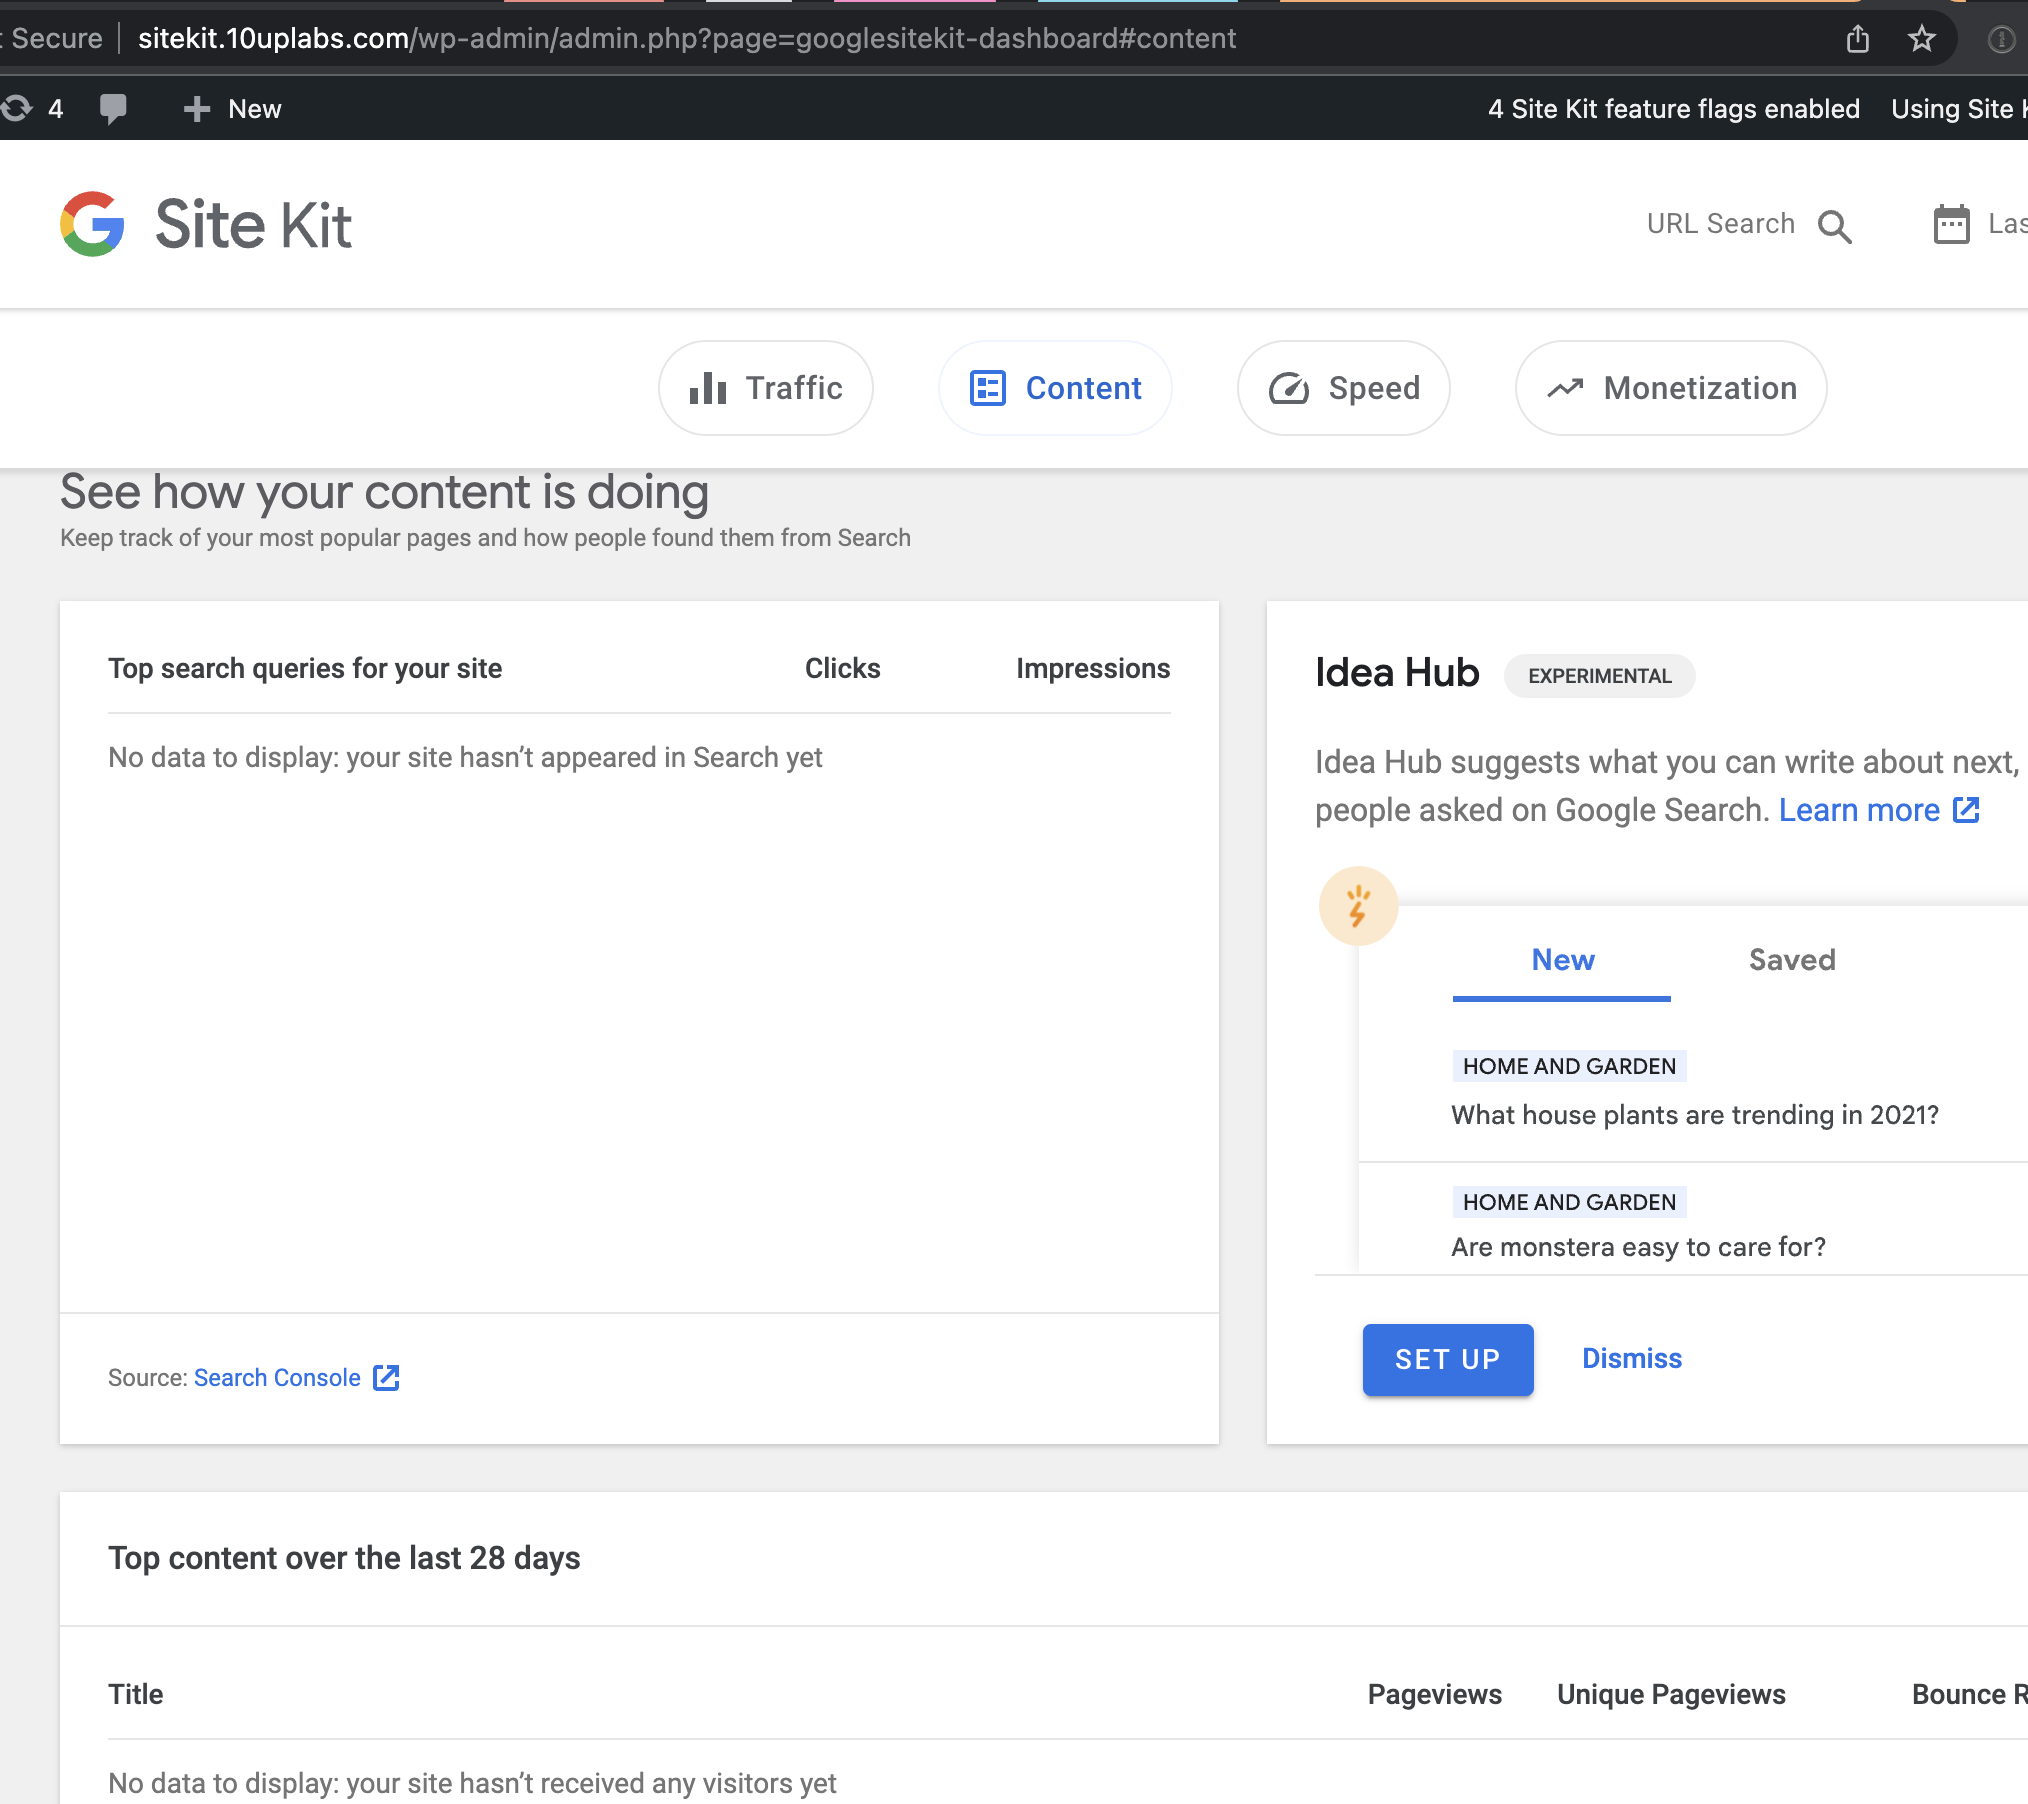Click the WordPress updates refresh icon
The image size is (2028, 1804).
point(17,108)
